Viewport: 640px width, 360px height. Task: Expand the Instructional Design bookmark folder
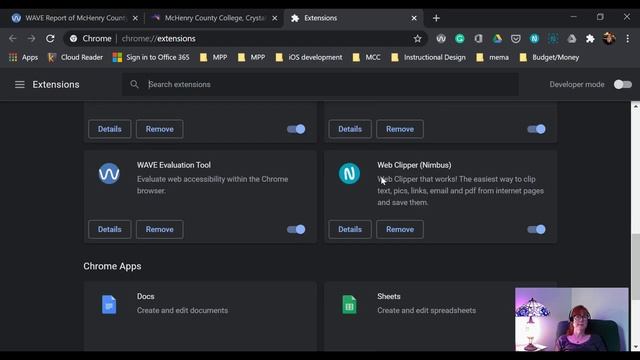(x=428, y=58)
